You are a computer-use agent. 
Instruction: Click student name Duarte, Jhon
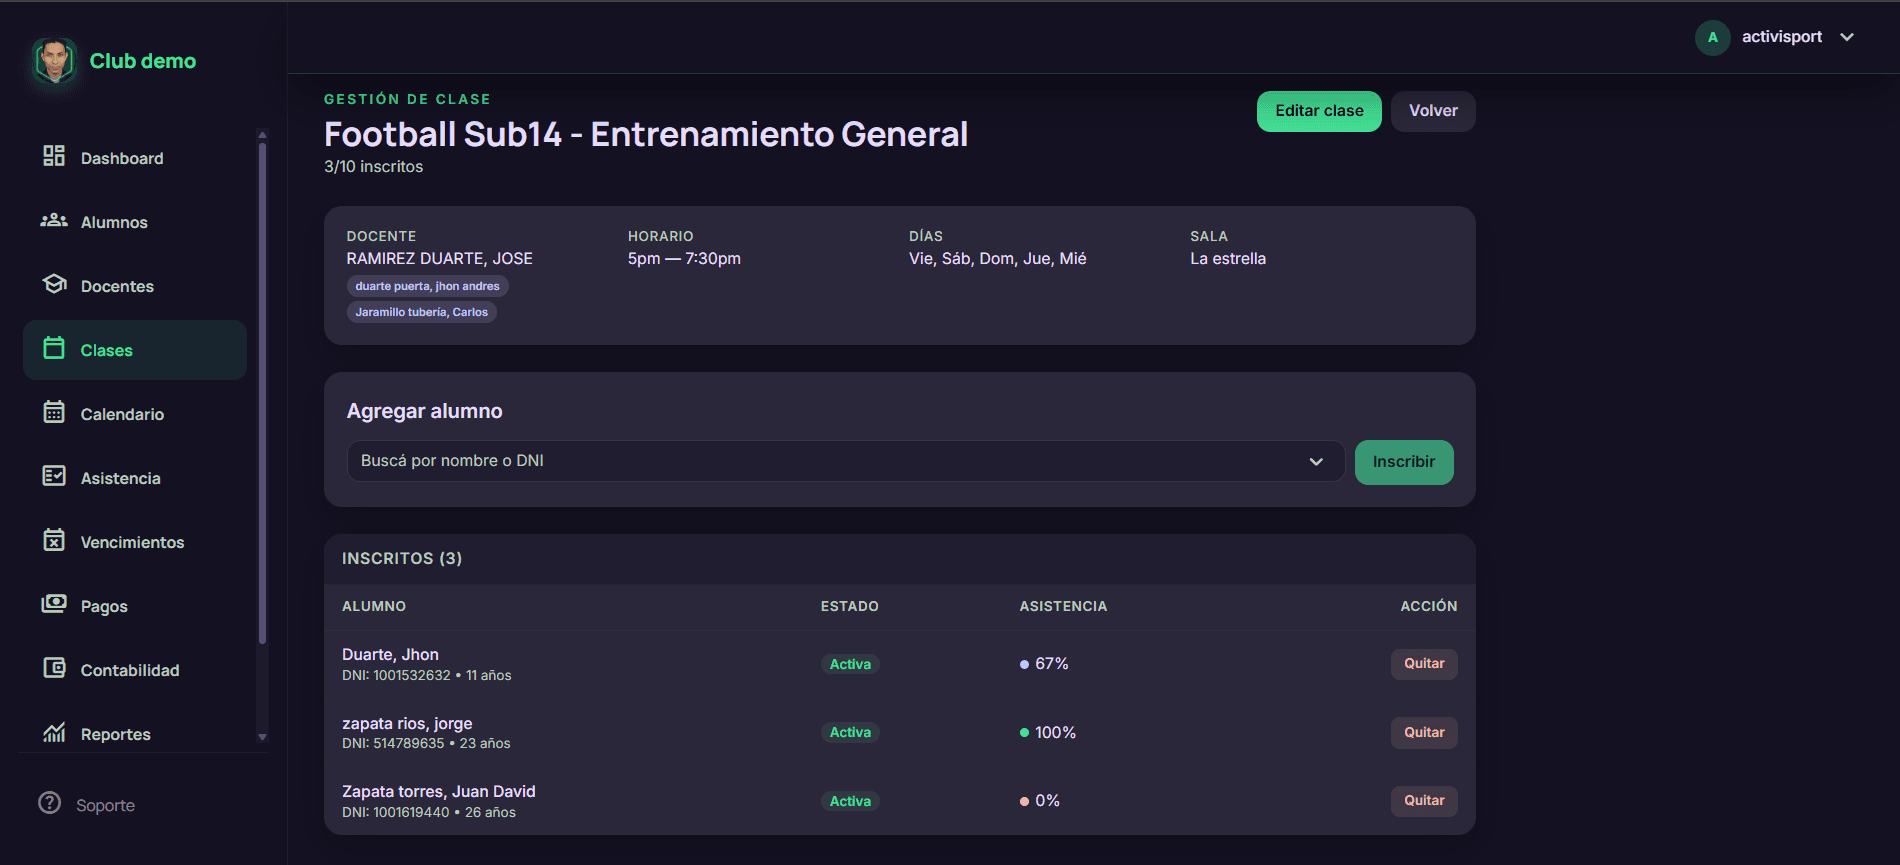390,655
